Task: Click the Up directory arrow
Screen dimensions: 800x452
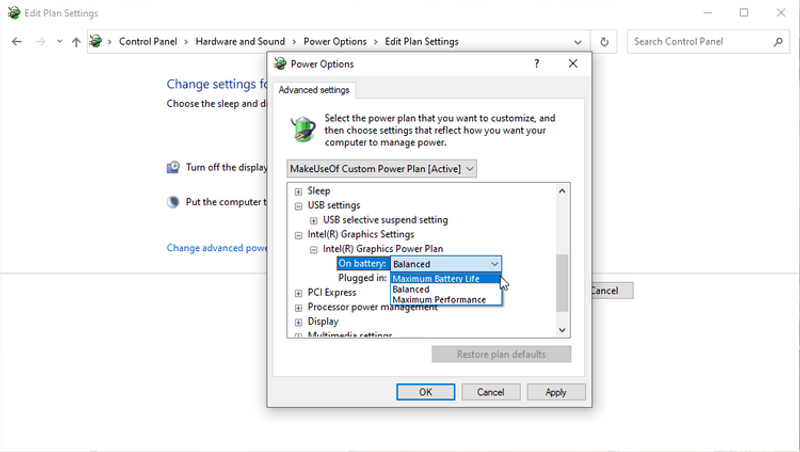Action: pos(76,42)
